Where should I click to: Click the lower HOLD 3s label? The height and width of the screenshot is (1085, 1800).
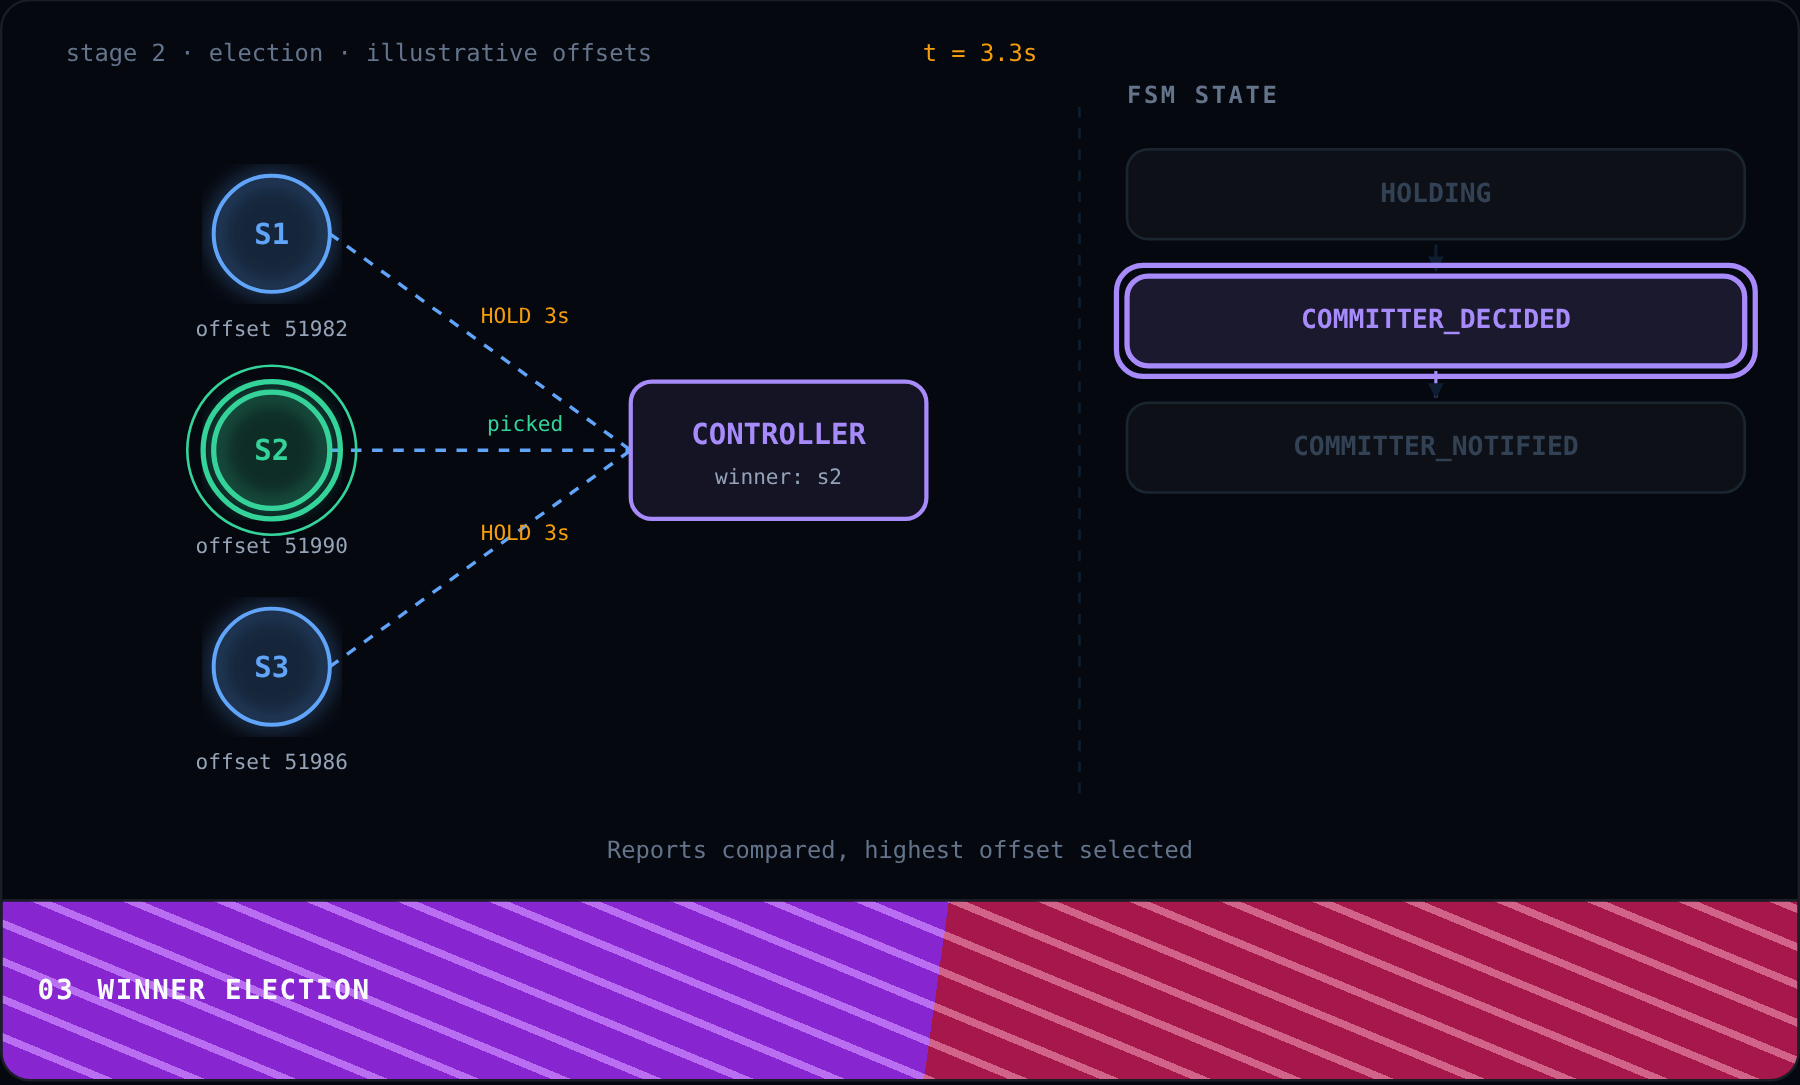tap(525, 533)
